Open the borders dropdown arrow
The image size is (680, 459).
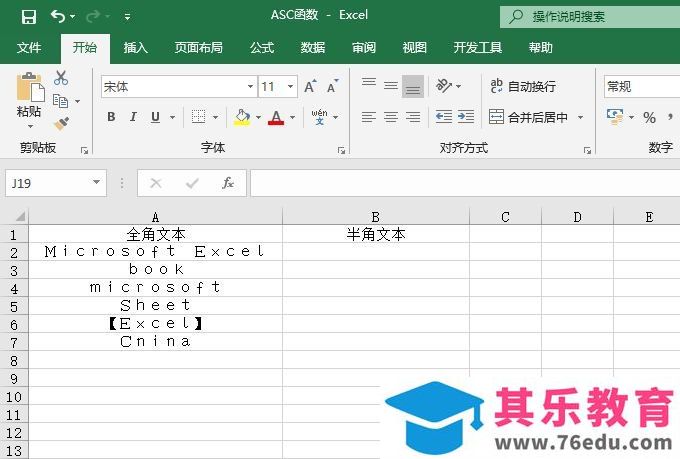point(215,117)
